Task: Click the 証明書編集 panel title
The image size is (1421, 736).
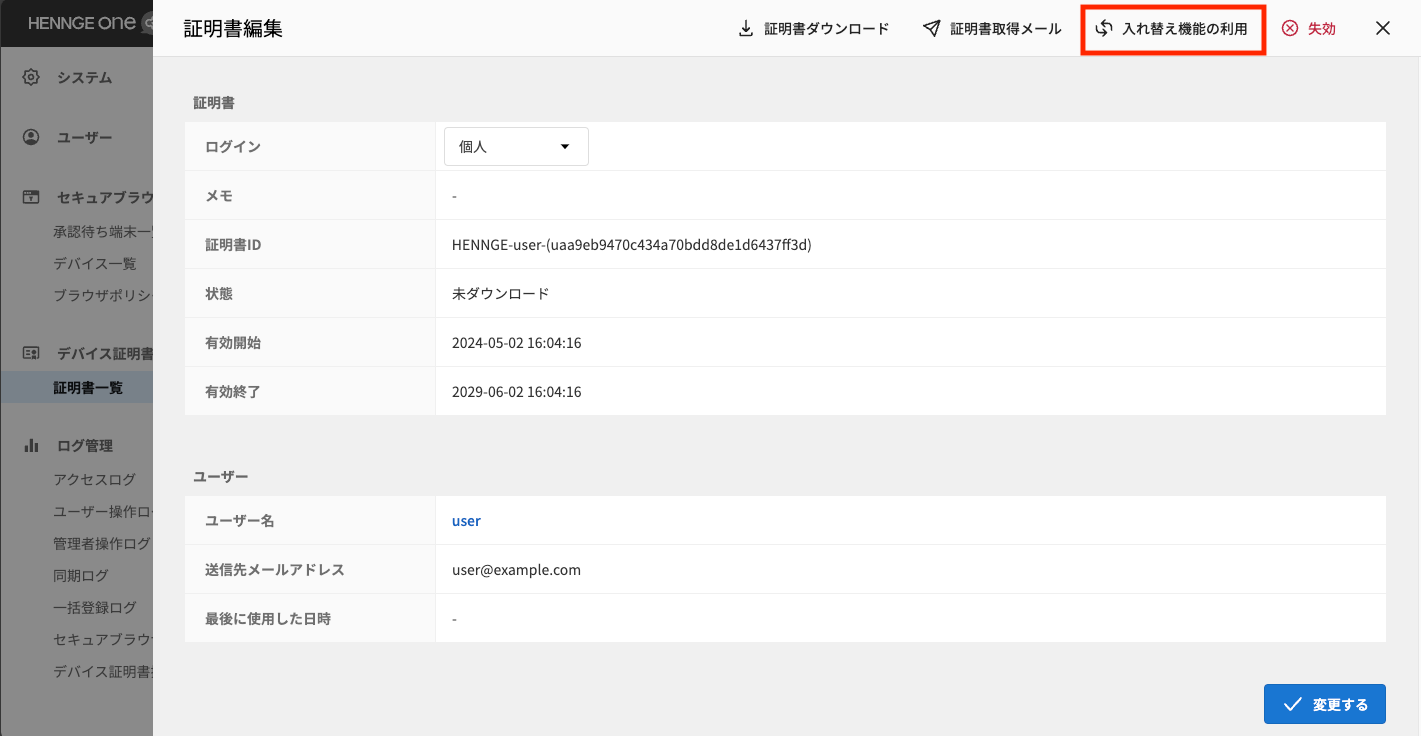Action: (233, 29)
